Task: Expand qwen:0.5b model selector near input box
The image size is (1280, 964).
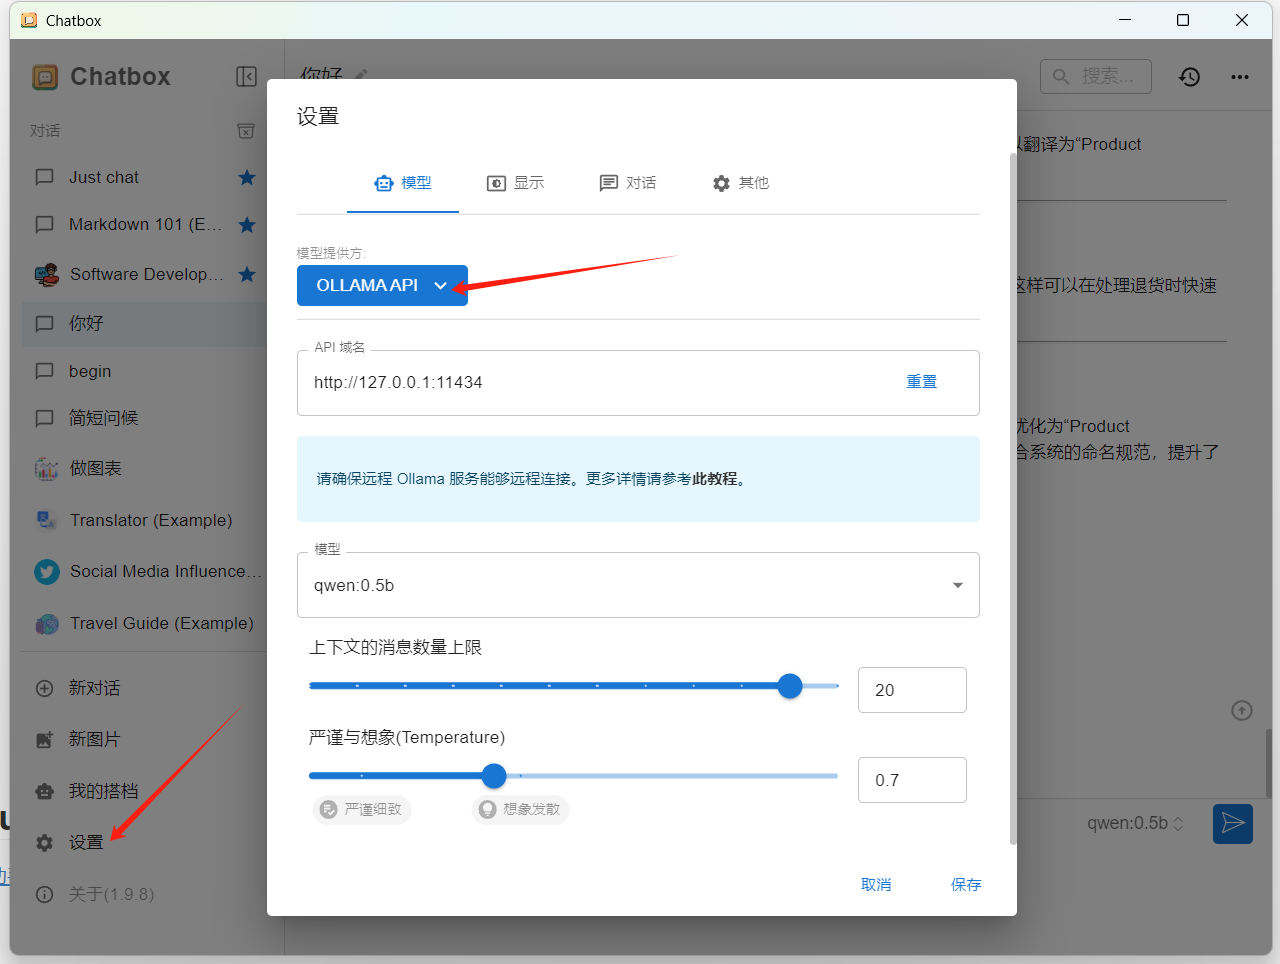Action: (1136, 823)
